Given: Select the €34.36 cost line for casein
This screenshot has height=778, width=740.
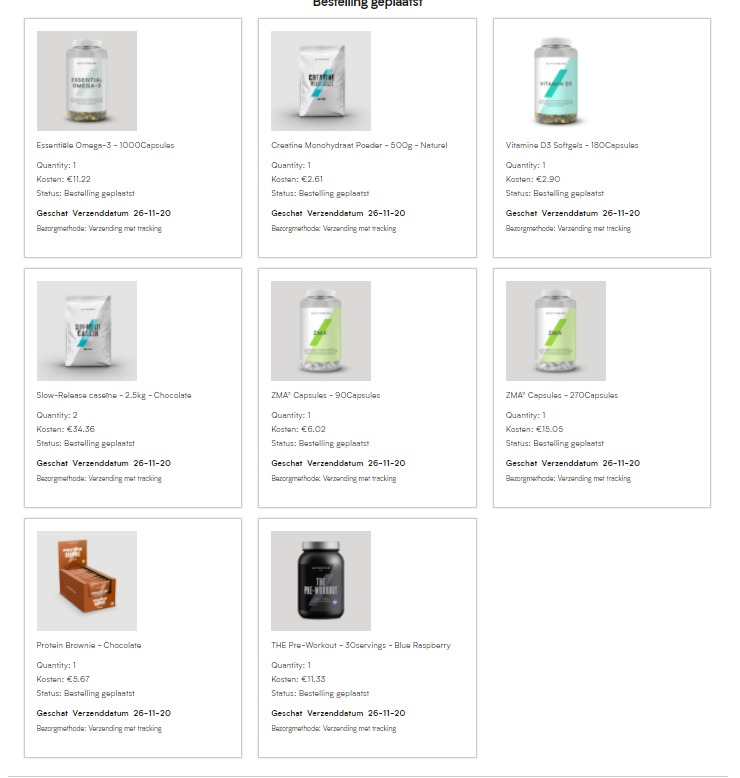Looking at the screenshot, I should click(x=66, y=429).
